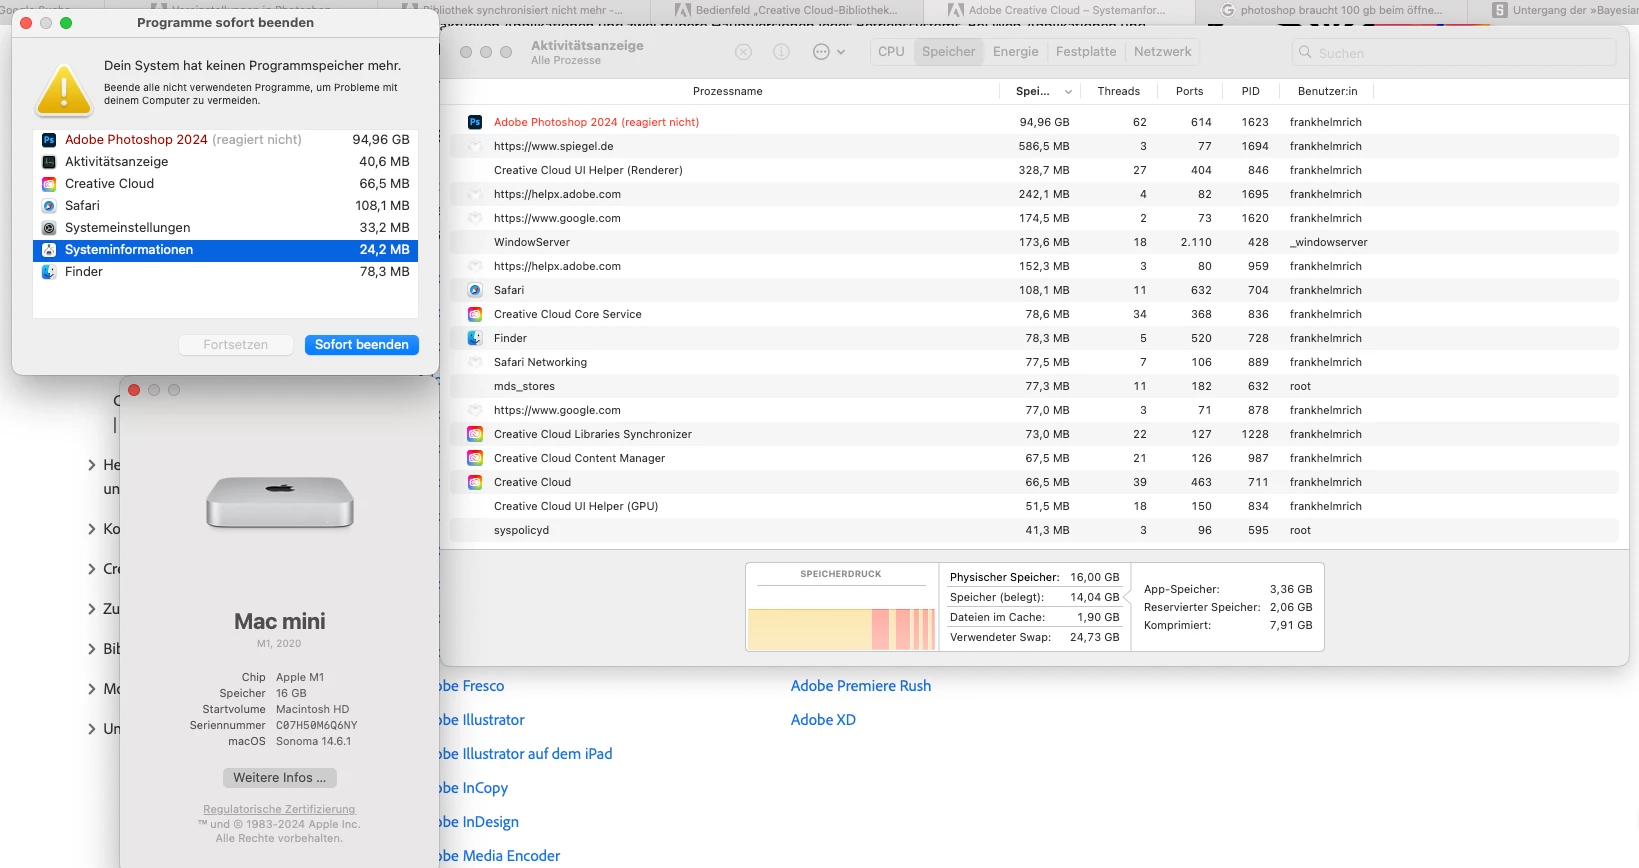This screenshot has width=1639, height=868.
Task: Sort by Speicher column header dropdown arrow
Action: point(1068,91)
